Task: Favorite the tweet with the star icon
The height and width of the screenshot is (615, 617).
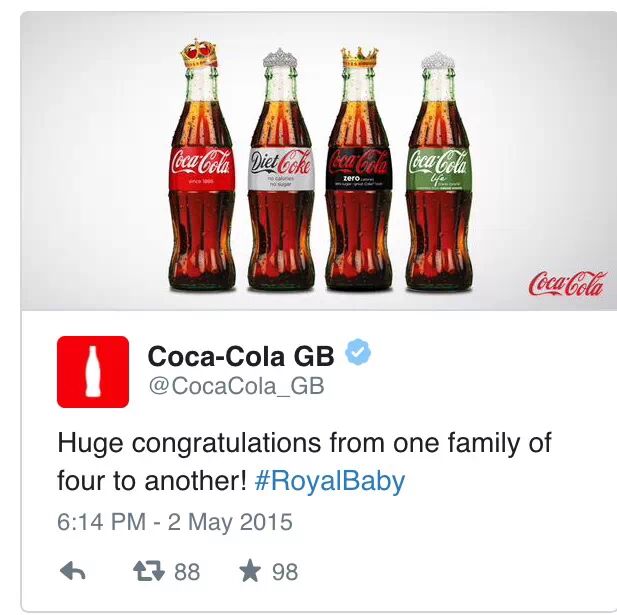Action: [x=249, y=571]
